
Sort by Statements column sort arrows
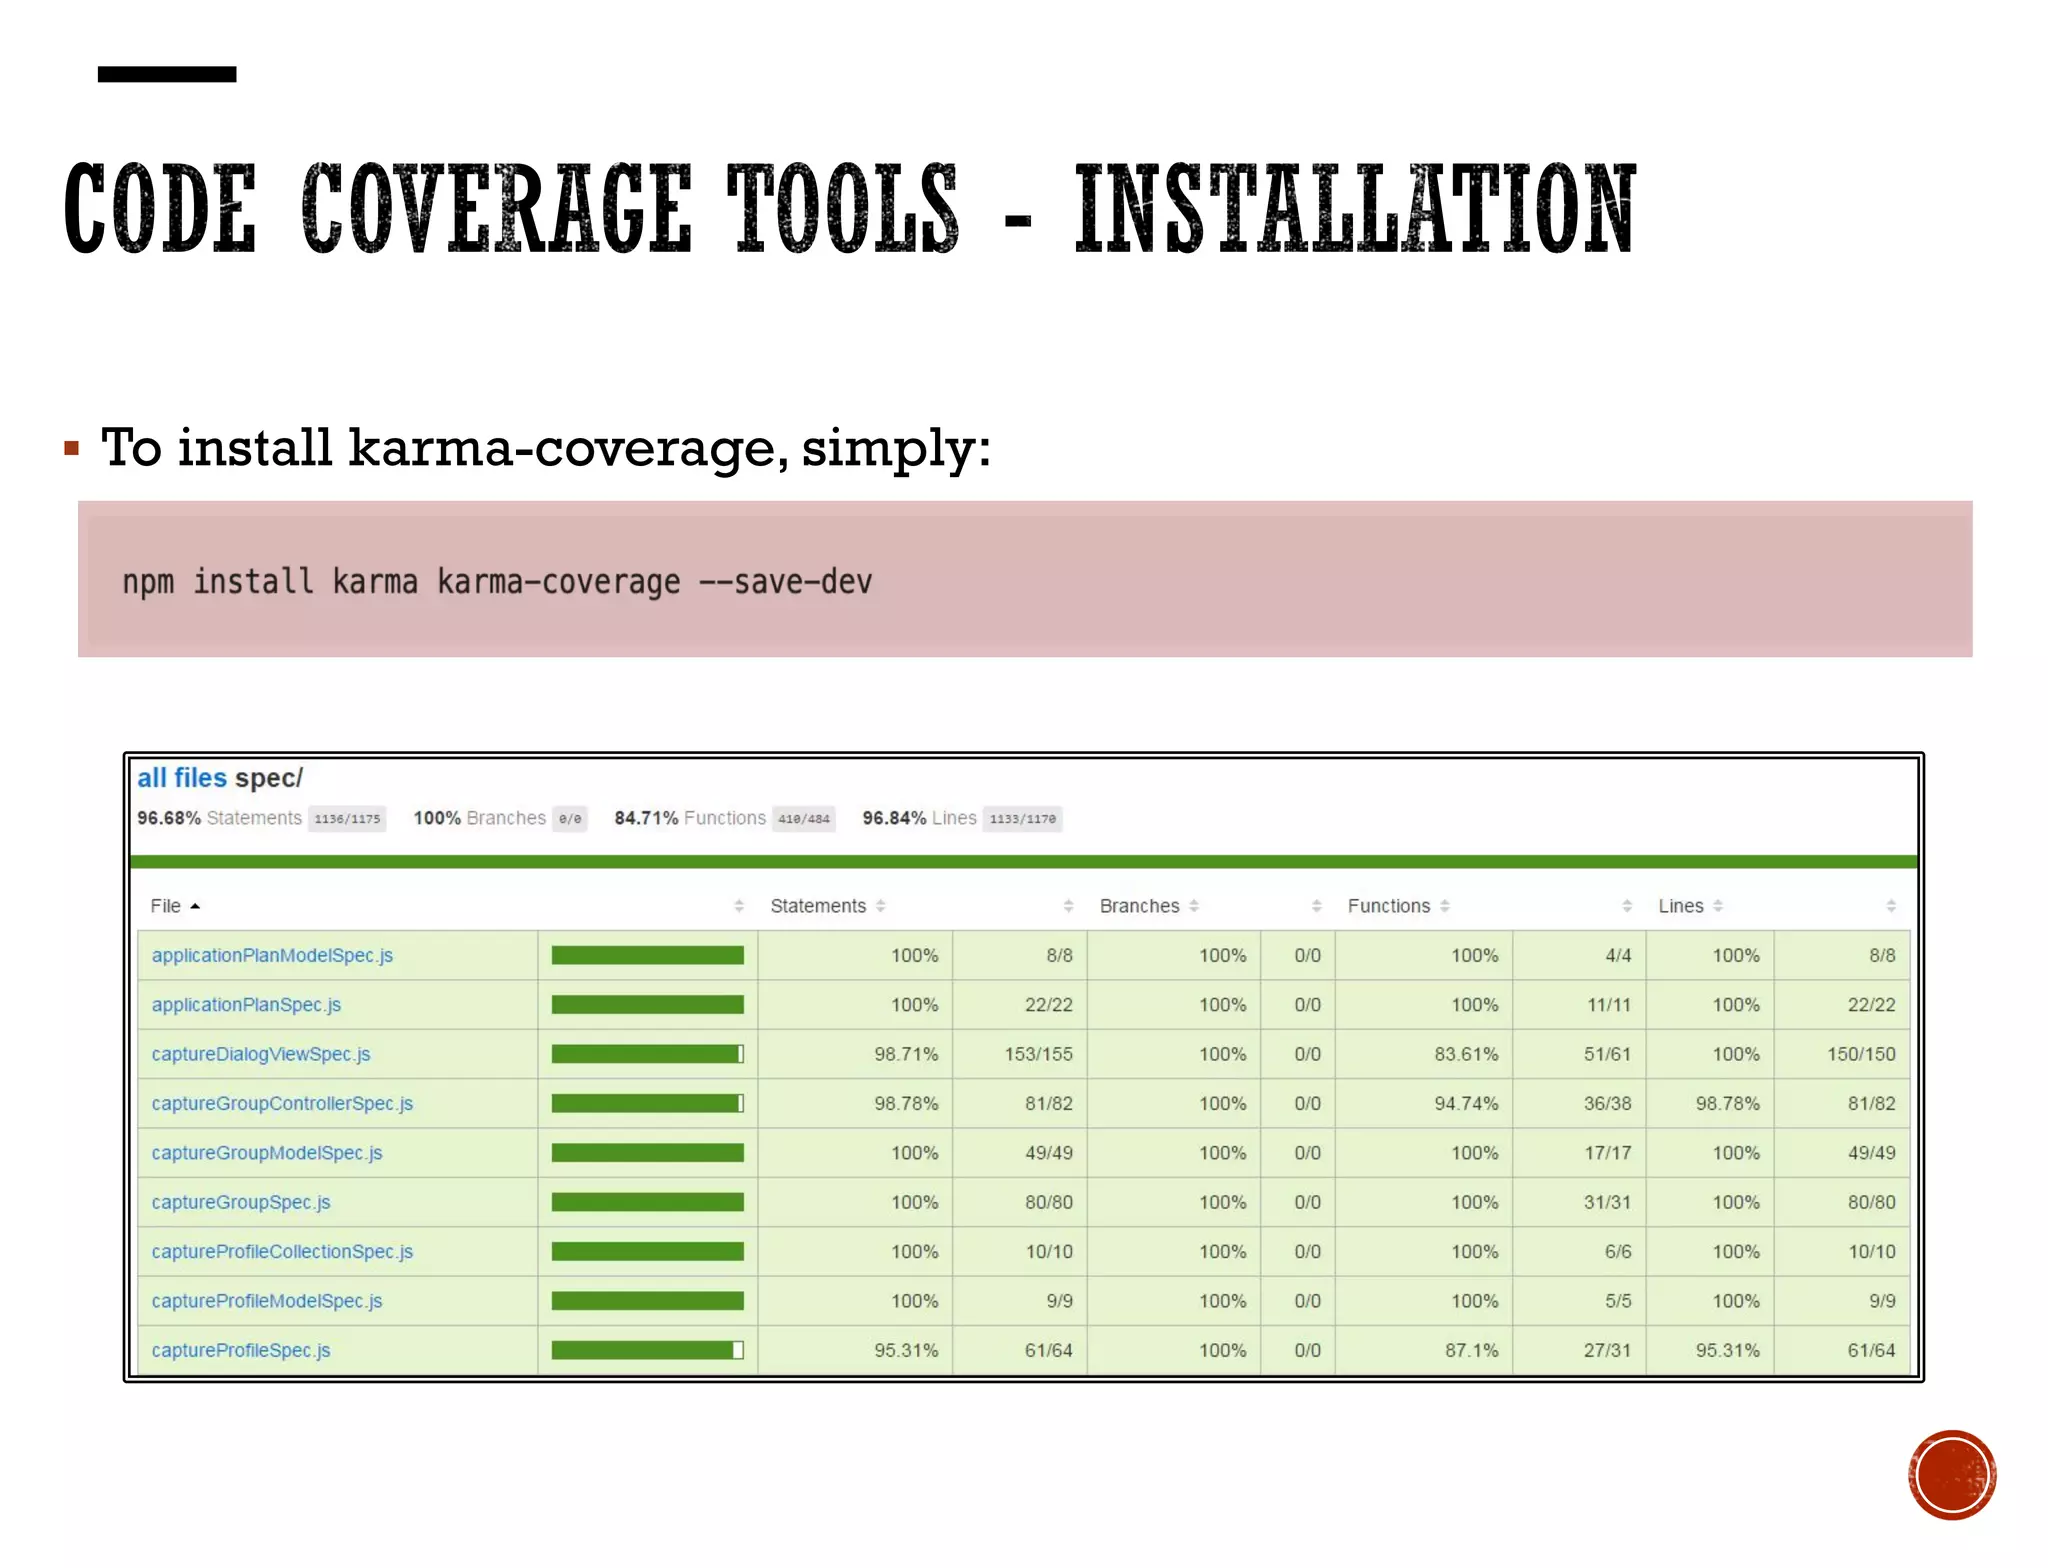pos(881,906)
